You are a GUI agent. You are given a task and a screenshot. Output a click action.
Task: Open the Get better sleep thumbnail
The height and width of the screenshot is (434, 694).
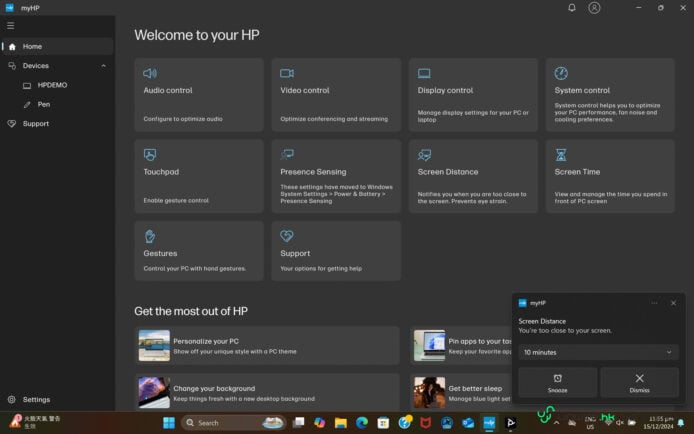[429, 392]
